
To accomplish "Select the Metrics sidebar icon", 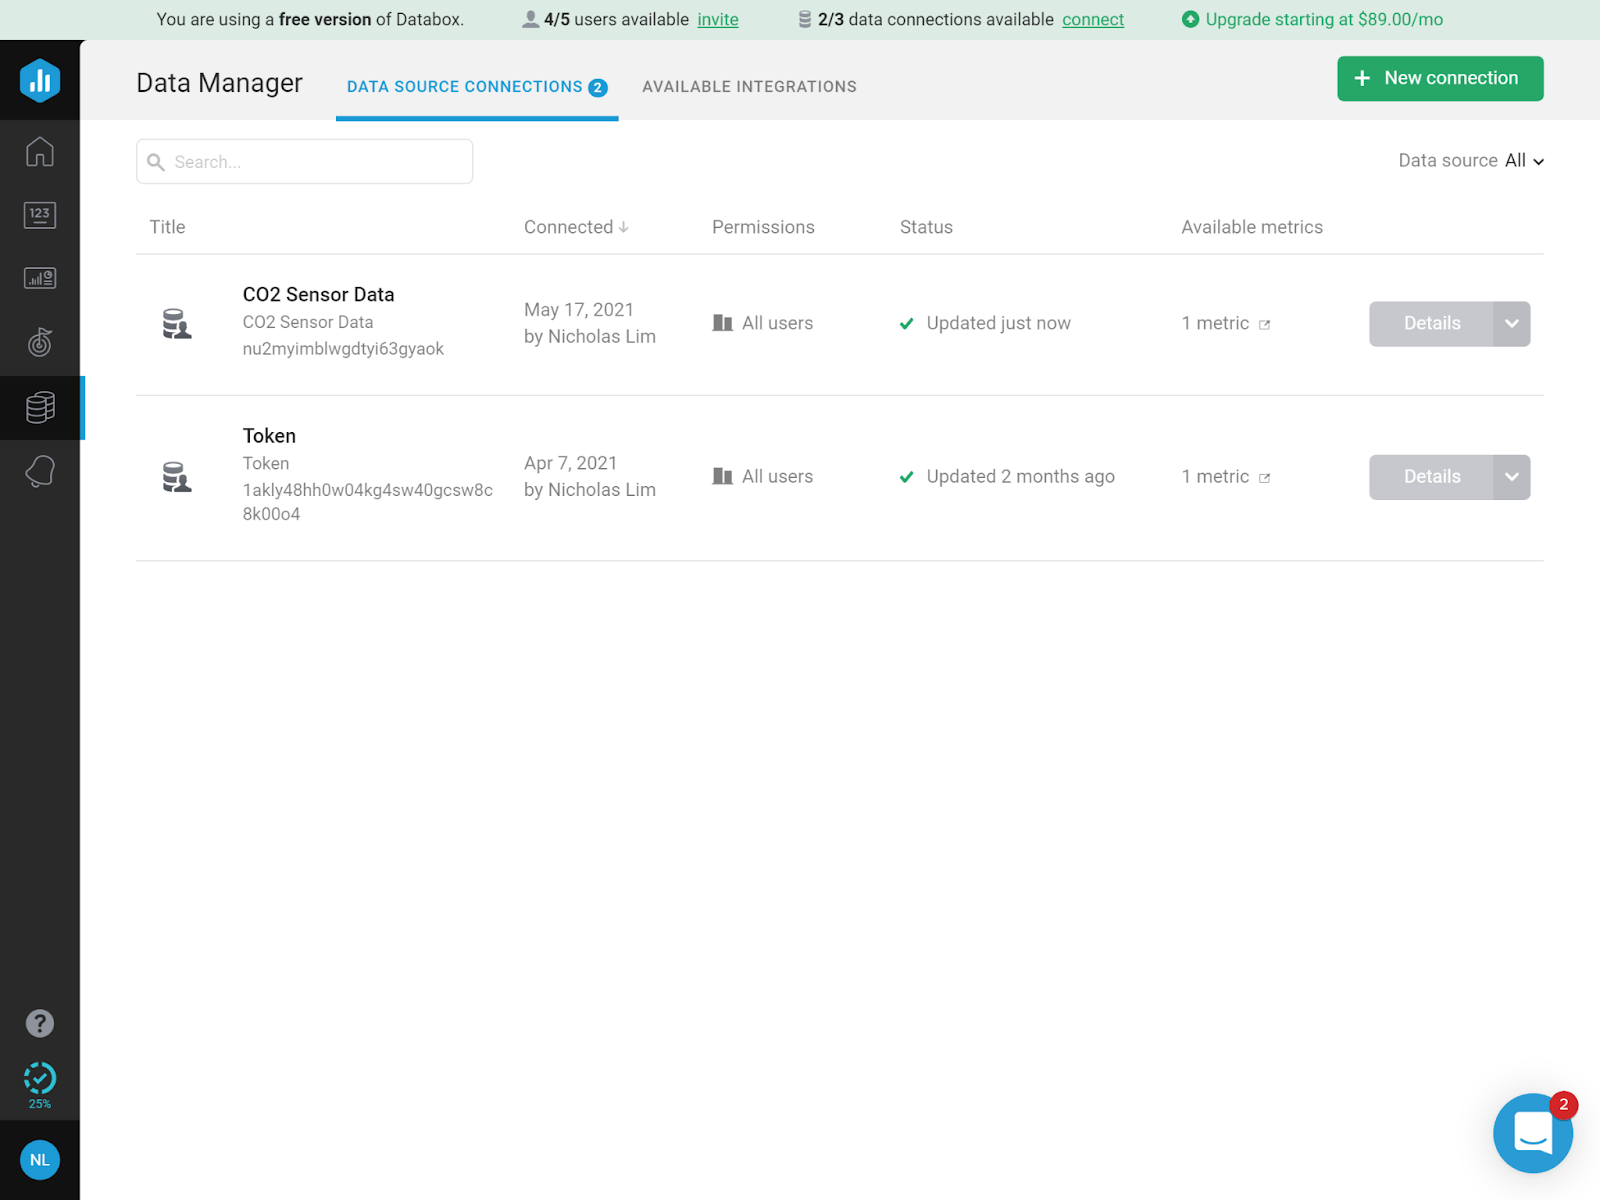I will (40, 214).
